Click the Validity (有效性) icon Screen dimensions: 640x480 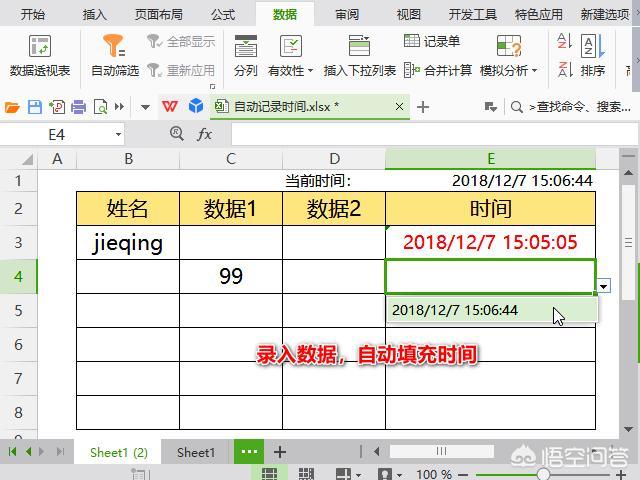[x=291, y=46]
